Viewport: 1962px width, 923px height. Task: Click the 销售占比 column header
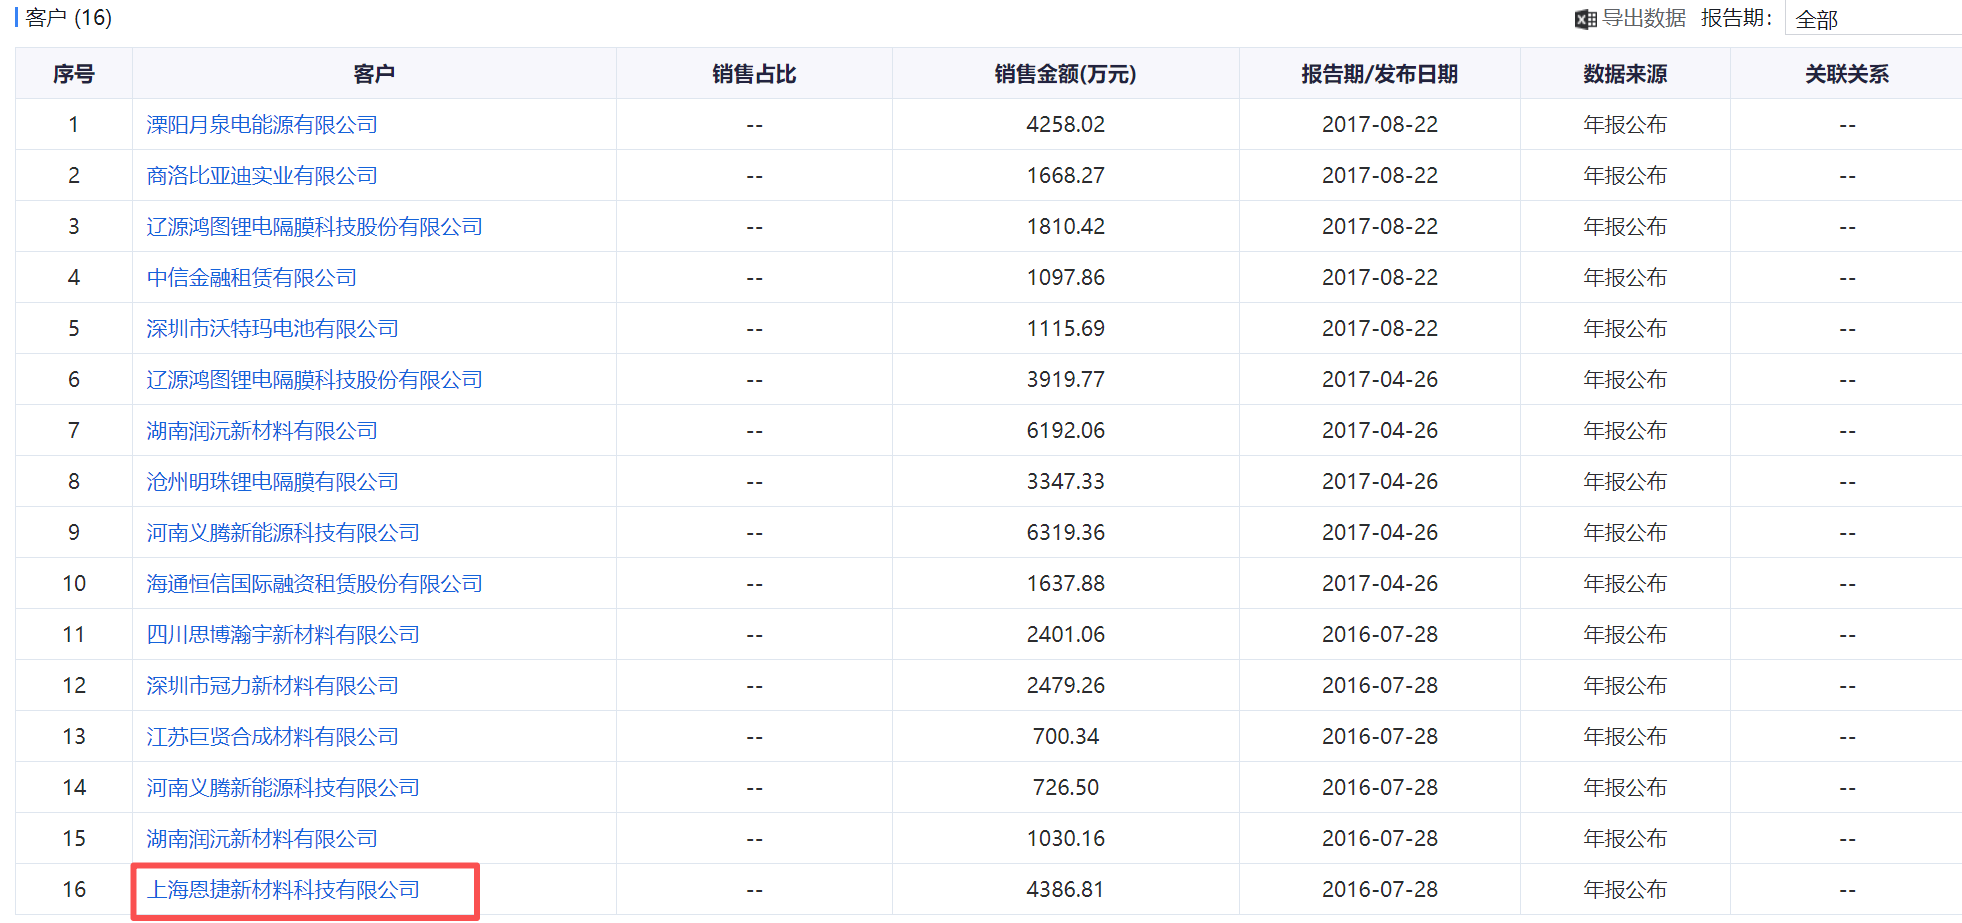(754, 74)
